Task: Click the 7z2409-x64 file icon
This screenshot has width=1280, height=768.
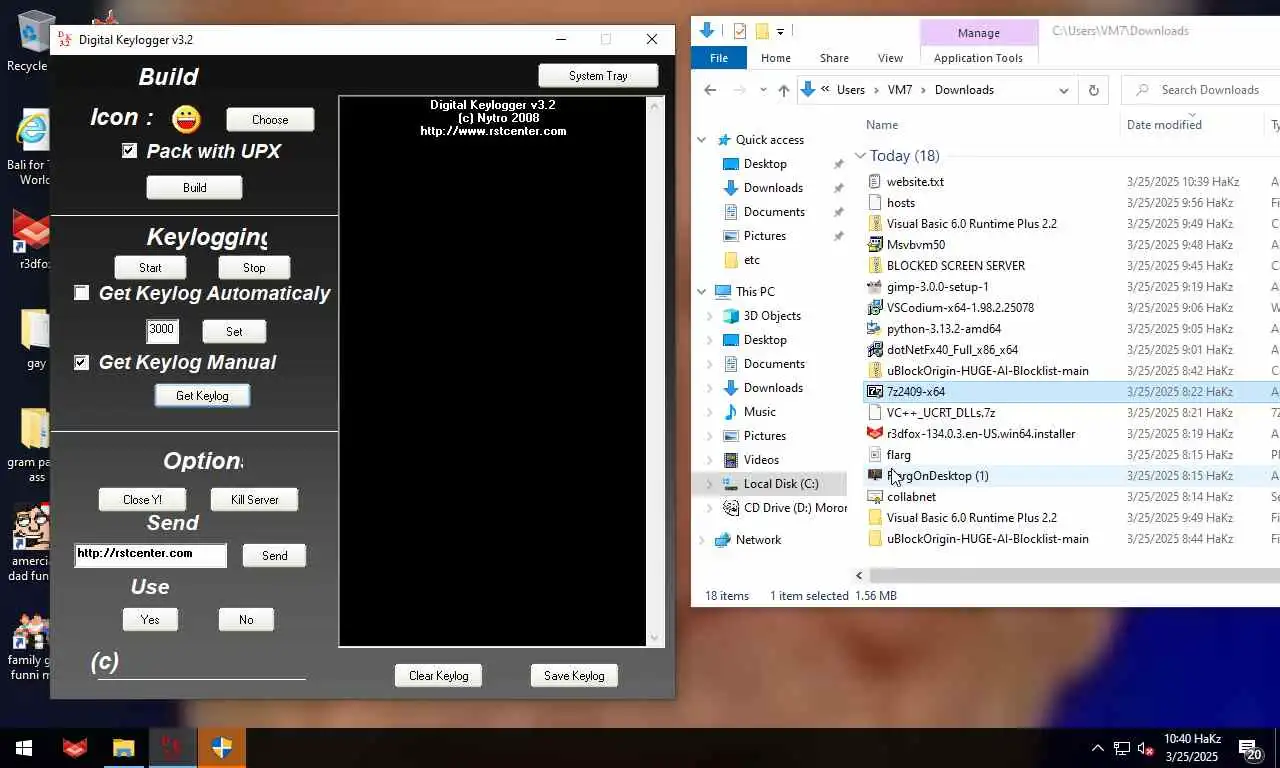Action: 875,392
